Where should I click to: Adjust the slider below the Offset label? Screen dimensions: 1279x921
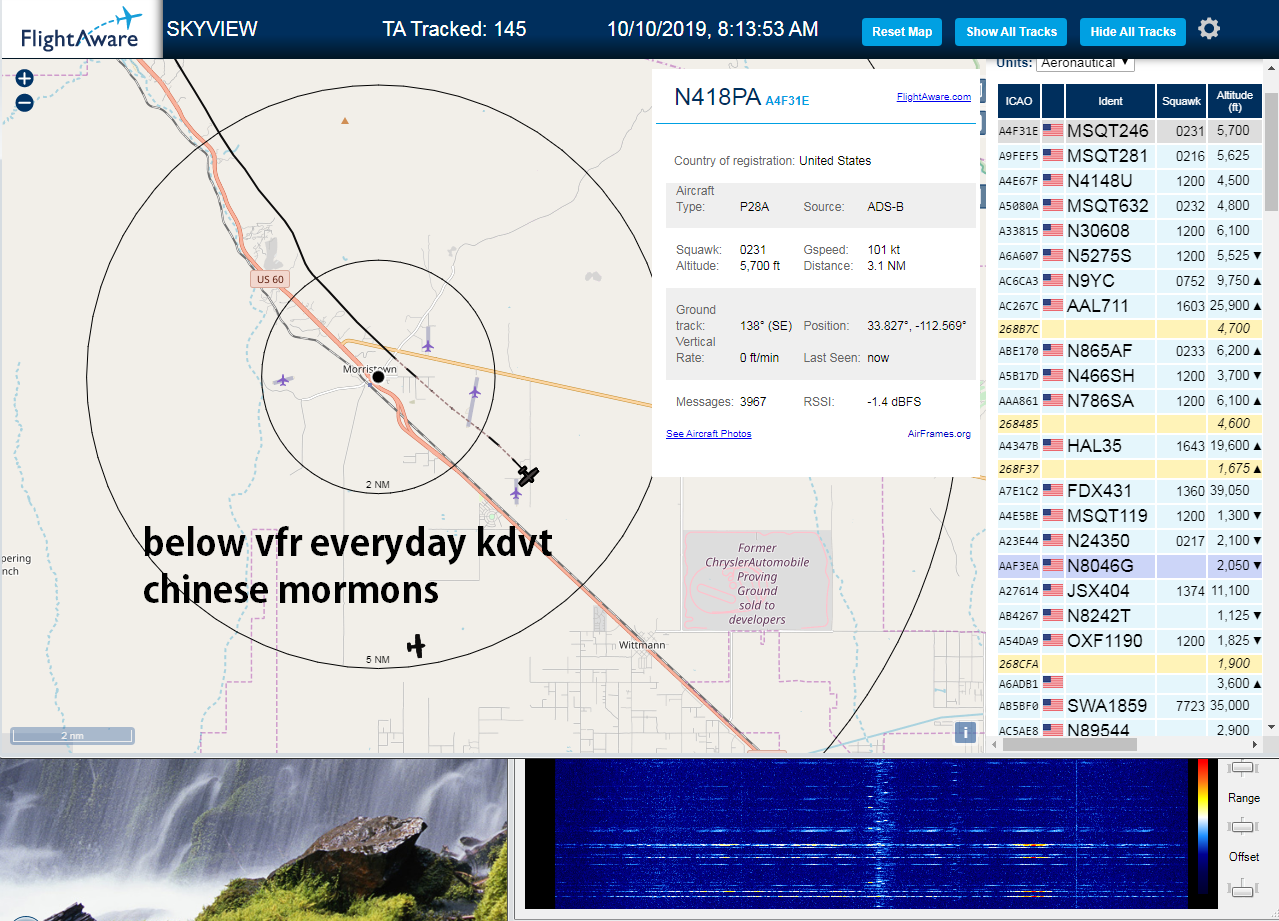point(1243,887)
